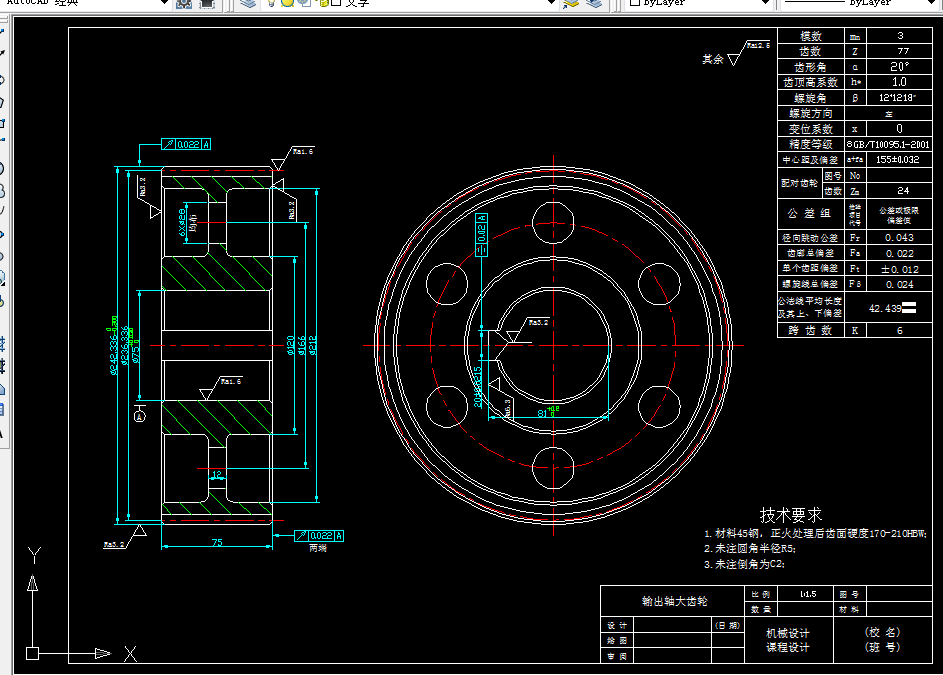This screenshot has width=943, height=675.
Task: Select the helix angle value 12°12'18"
Action: coord(897,97)
